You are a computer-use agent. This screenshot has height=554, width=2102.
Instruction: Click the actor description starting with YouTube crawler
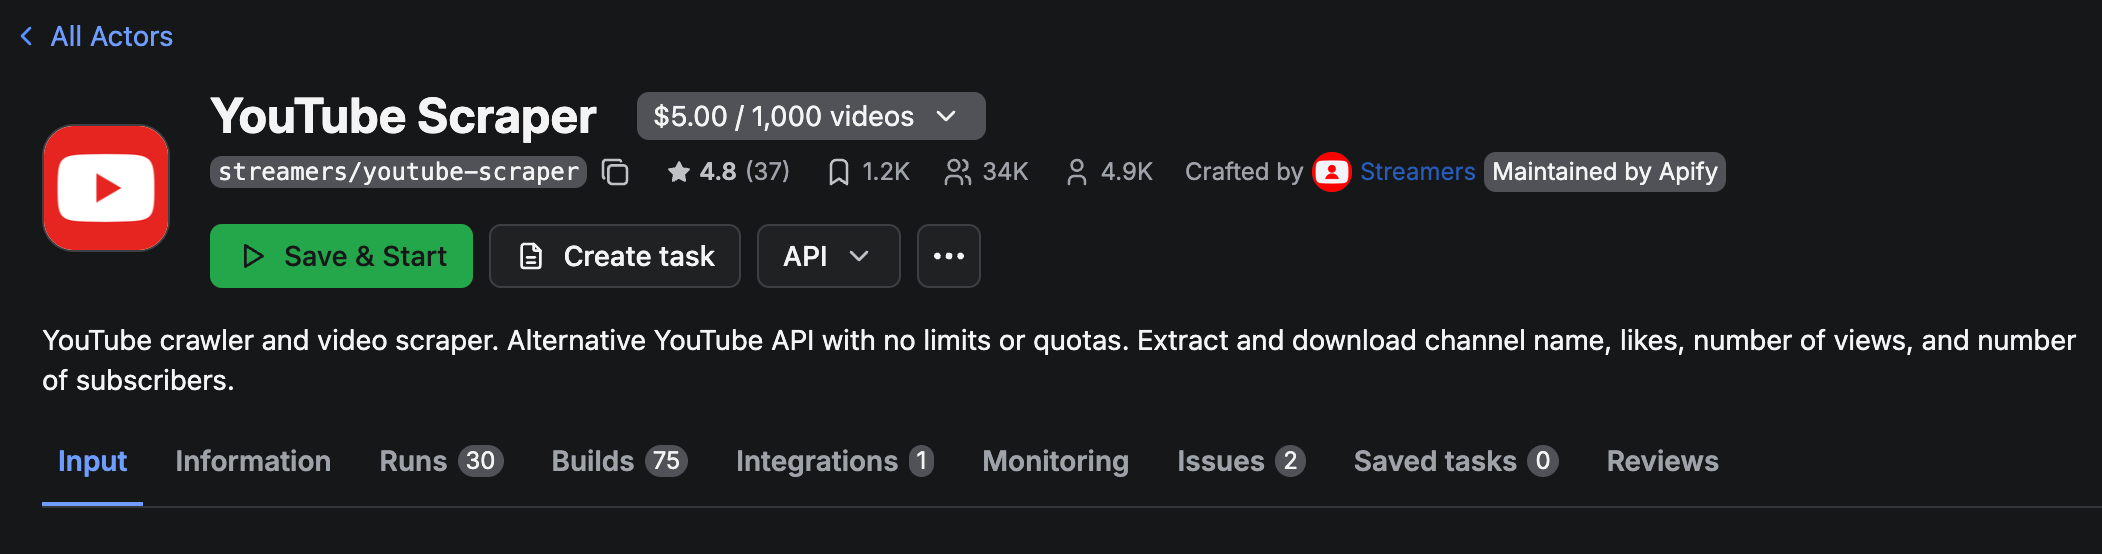point(1059,360)
